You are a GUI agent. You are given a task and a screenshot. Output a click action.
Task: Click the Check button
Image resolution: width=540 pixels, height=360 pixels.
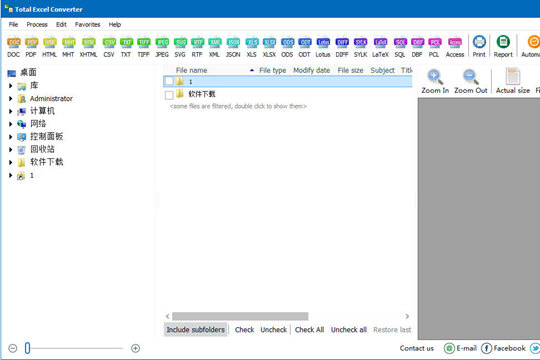[x=245, y=330]
